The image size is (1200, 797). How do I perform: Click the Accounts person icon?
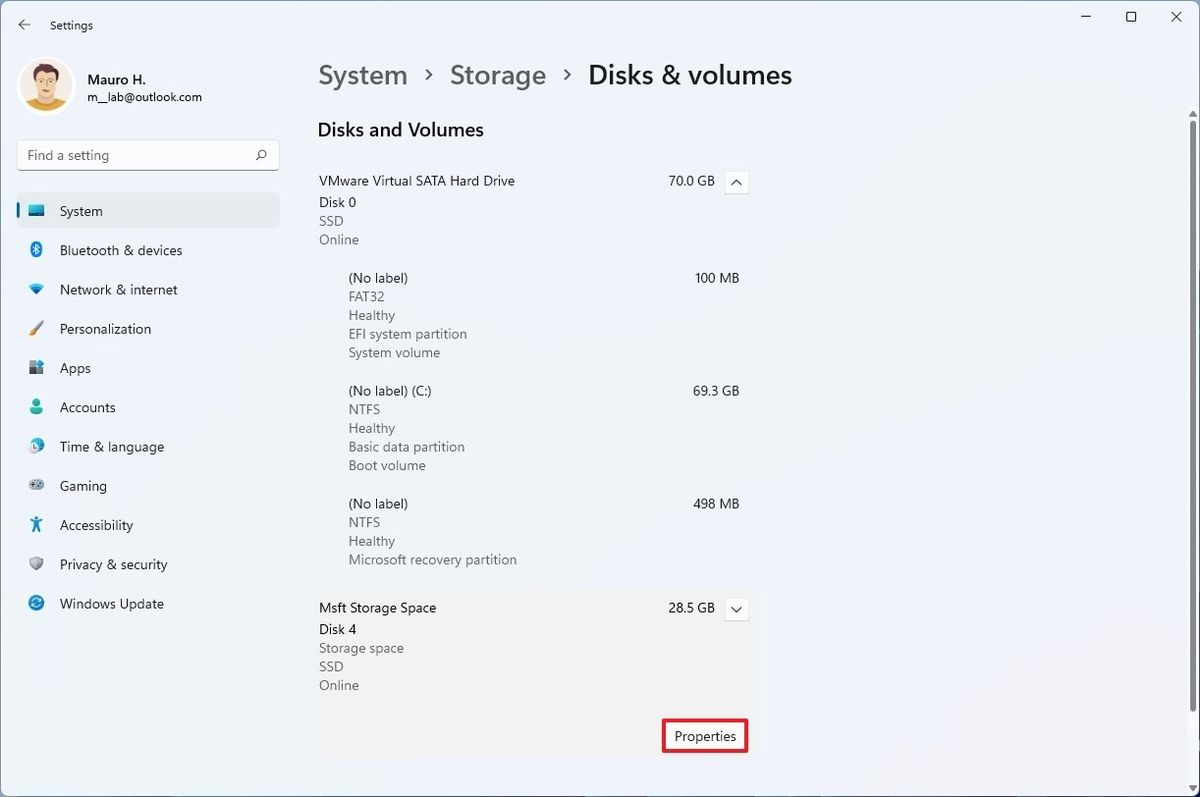37,407
